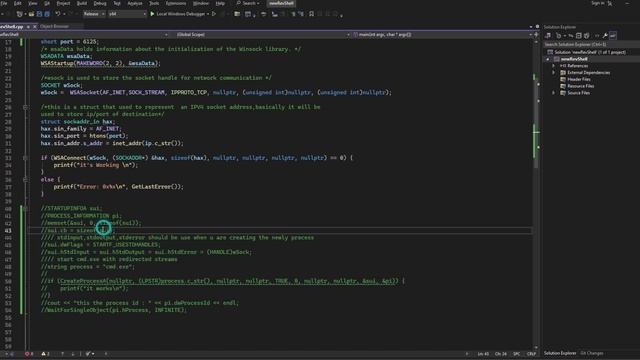Collapse the comment block on line 26

click(x=25, y=107)
